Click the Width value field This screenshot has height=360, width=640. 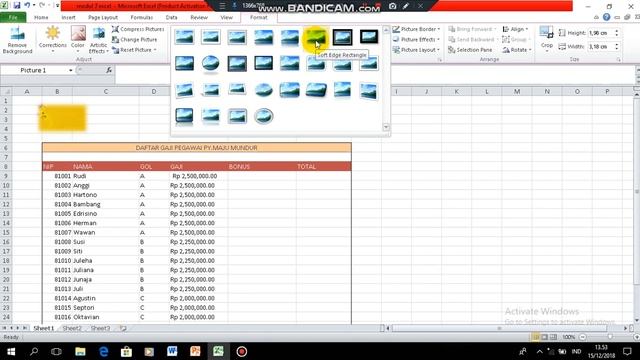(600, 47)
